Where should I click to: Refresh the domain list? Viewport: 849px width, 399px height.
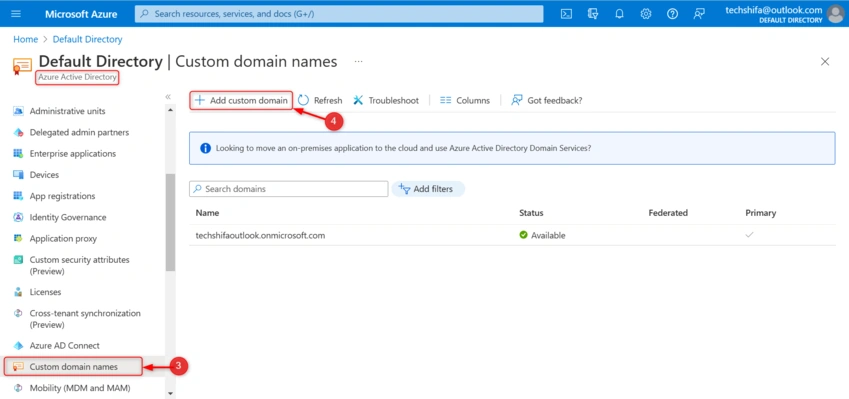320,100
